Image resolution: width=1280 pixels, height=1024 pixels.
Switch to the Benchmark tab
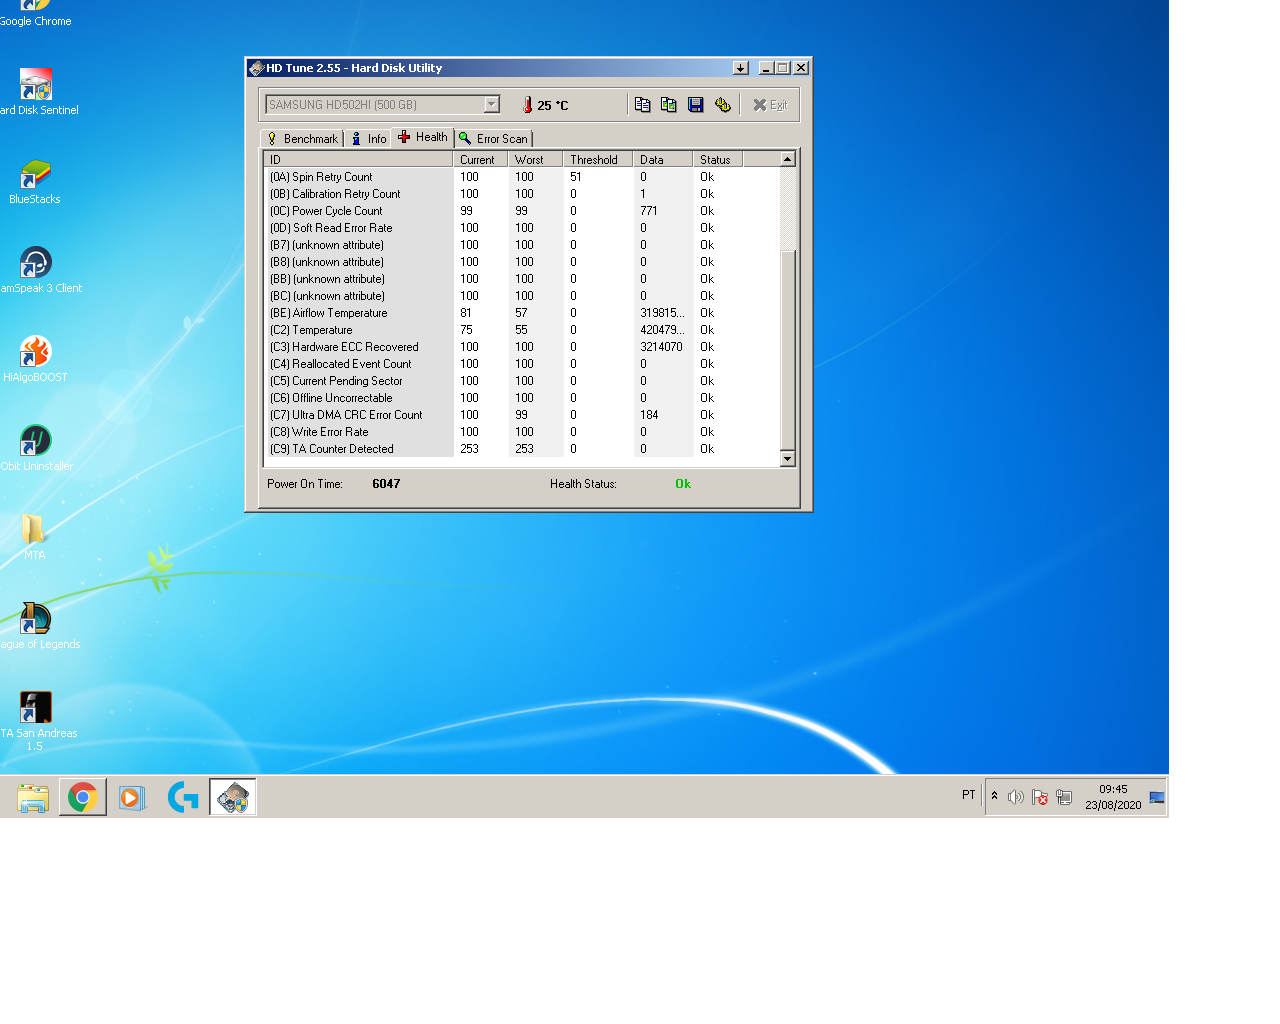[302, 139]
